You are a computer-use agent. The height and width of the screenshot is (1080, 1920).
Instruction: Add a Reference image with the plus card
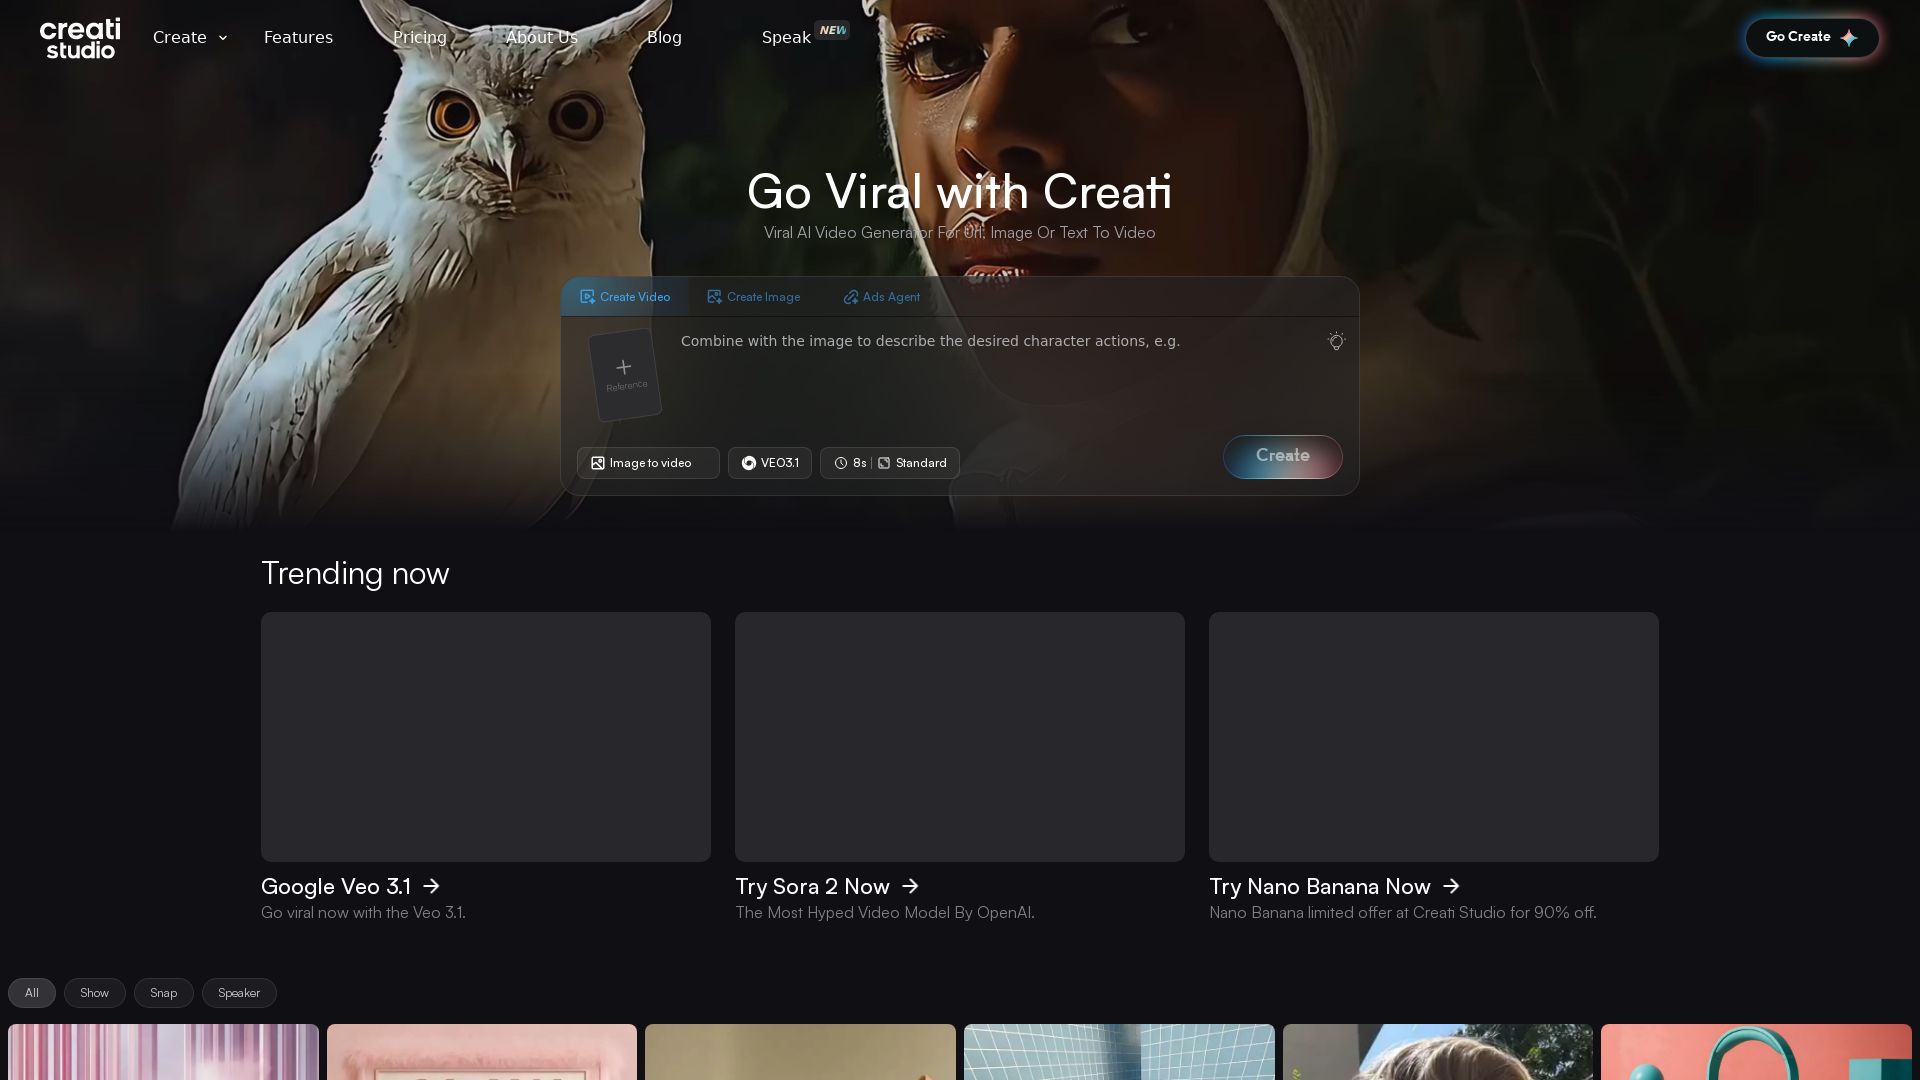(x=625, y=375)
